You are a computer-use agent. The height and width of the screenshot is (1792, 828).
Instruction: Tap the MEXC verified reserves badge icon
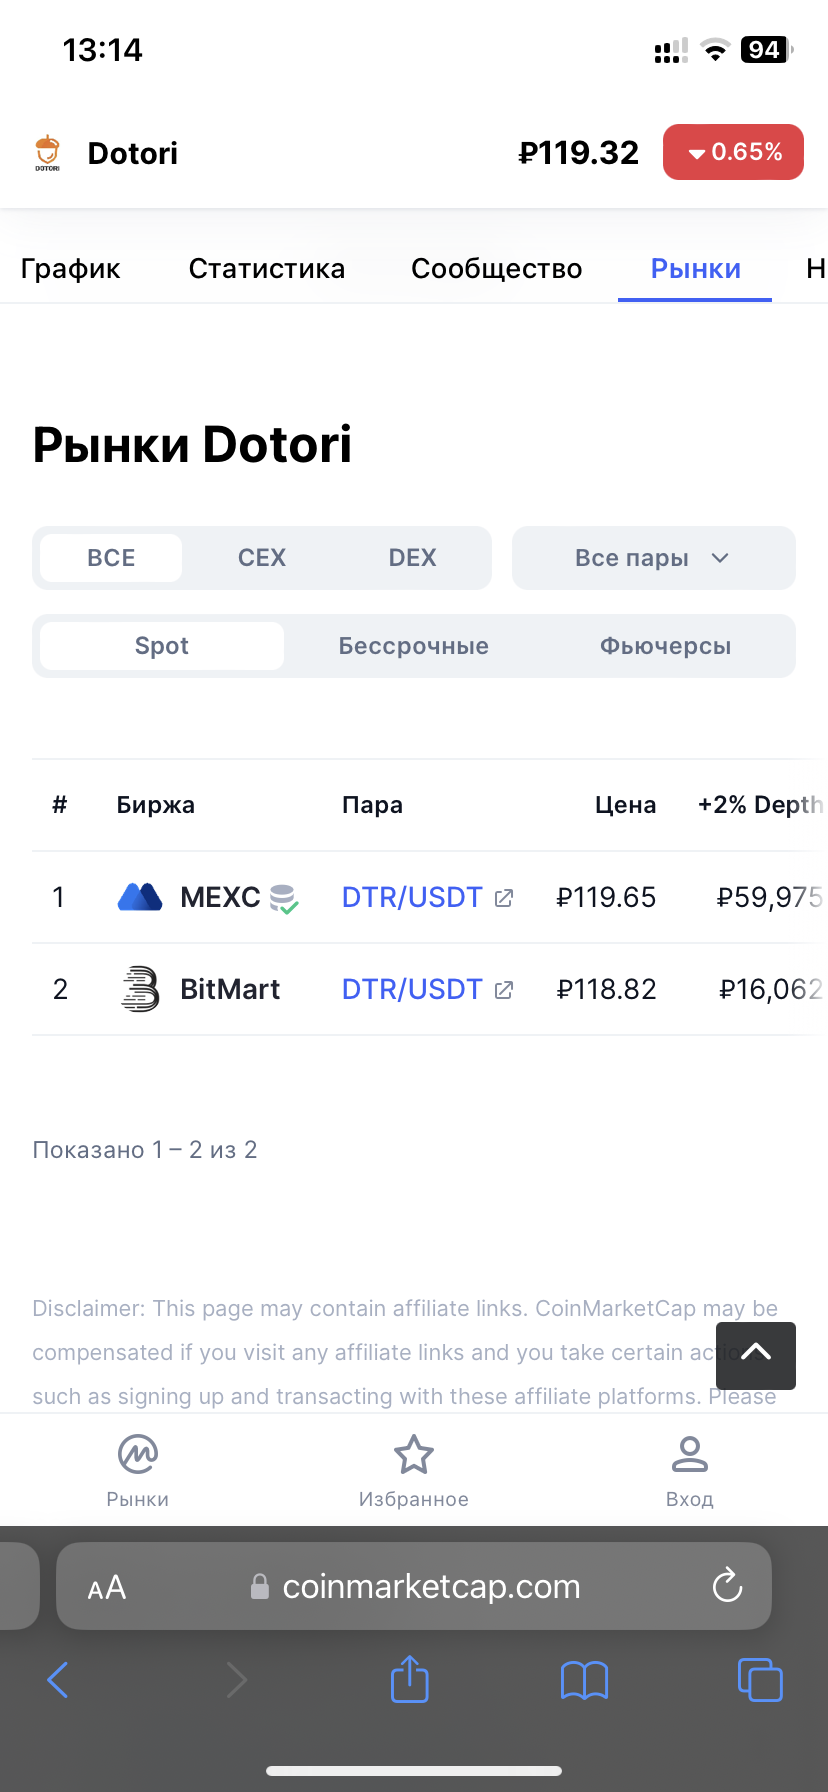click(x=284, y=899)
